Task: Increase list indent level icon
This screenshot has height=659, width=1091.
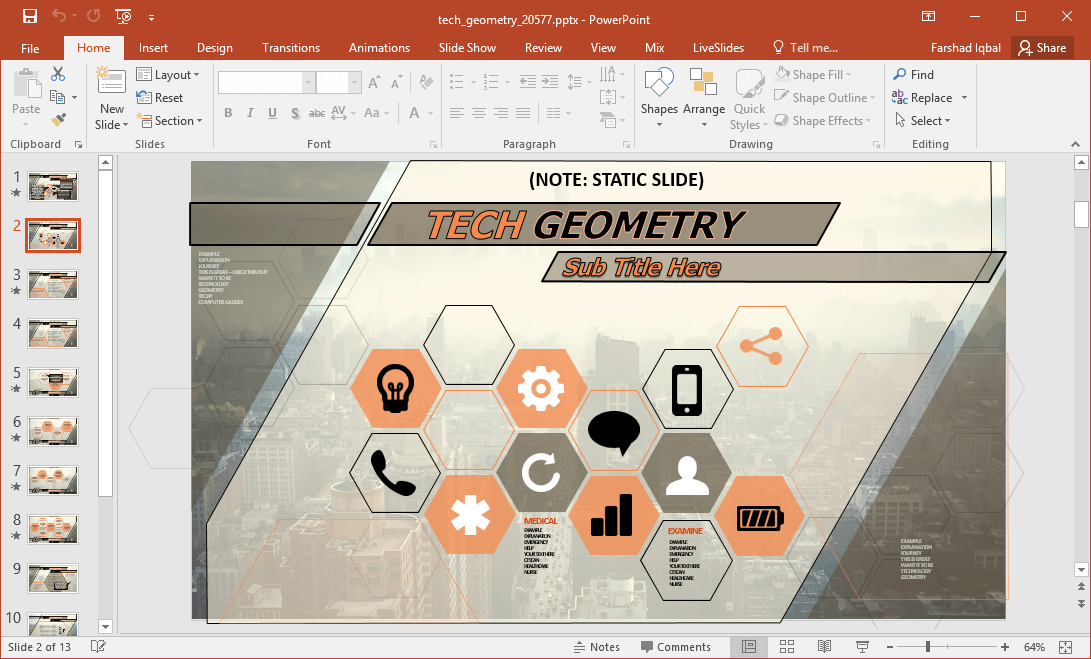Action: point(550,82)
